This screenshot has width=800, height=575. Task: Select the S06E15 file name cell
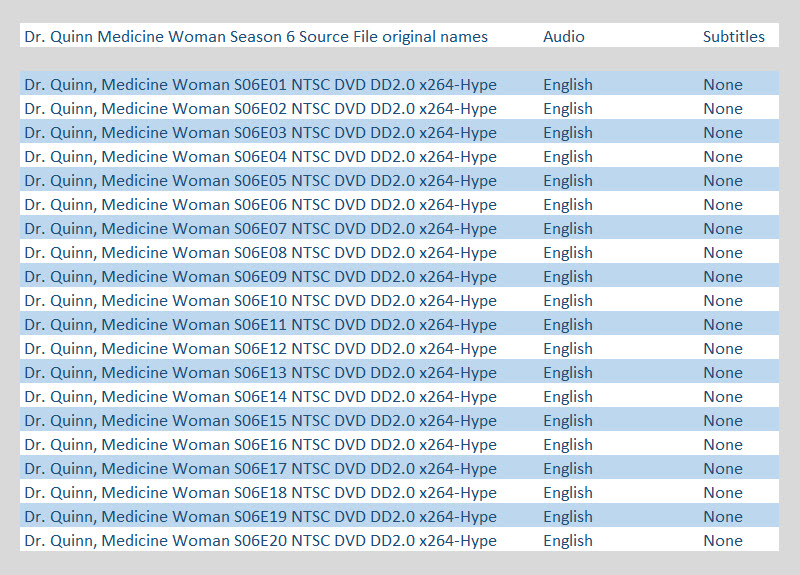260,420
